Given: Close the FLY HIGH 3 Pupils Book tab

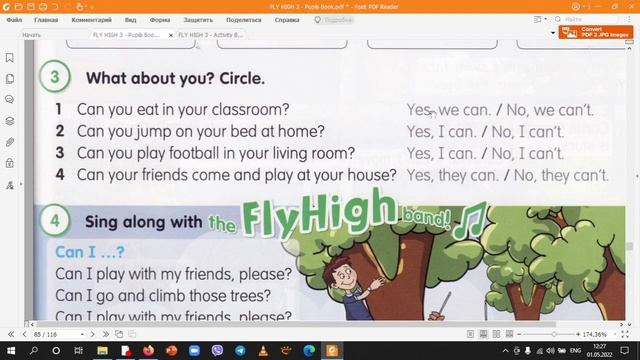Looking at the screenshot, I should pyautogui.click(x=171, y=35).
